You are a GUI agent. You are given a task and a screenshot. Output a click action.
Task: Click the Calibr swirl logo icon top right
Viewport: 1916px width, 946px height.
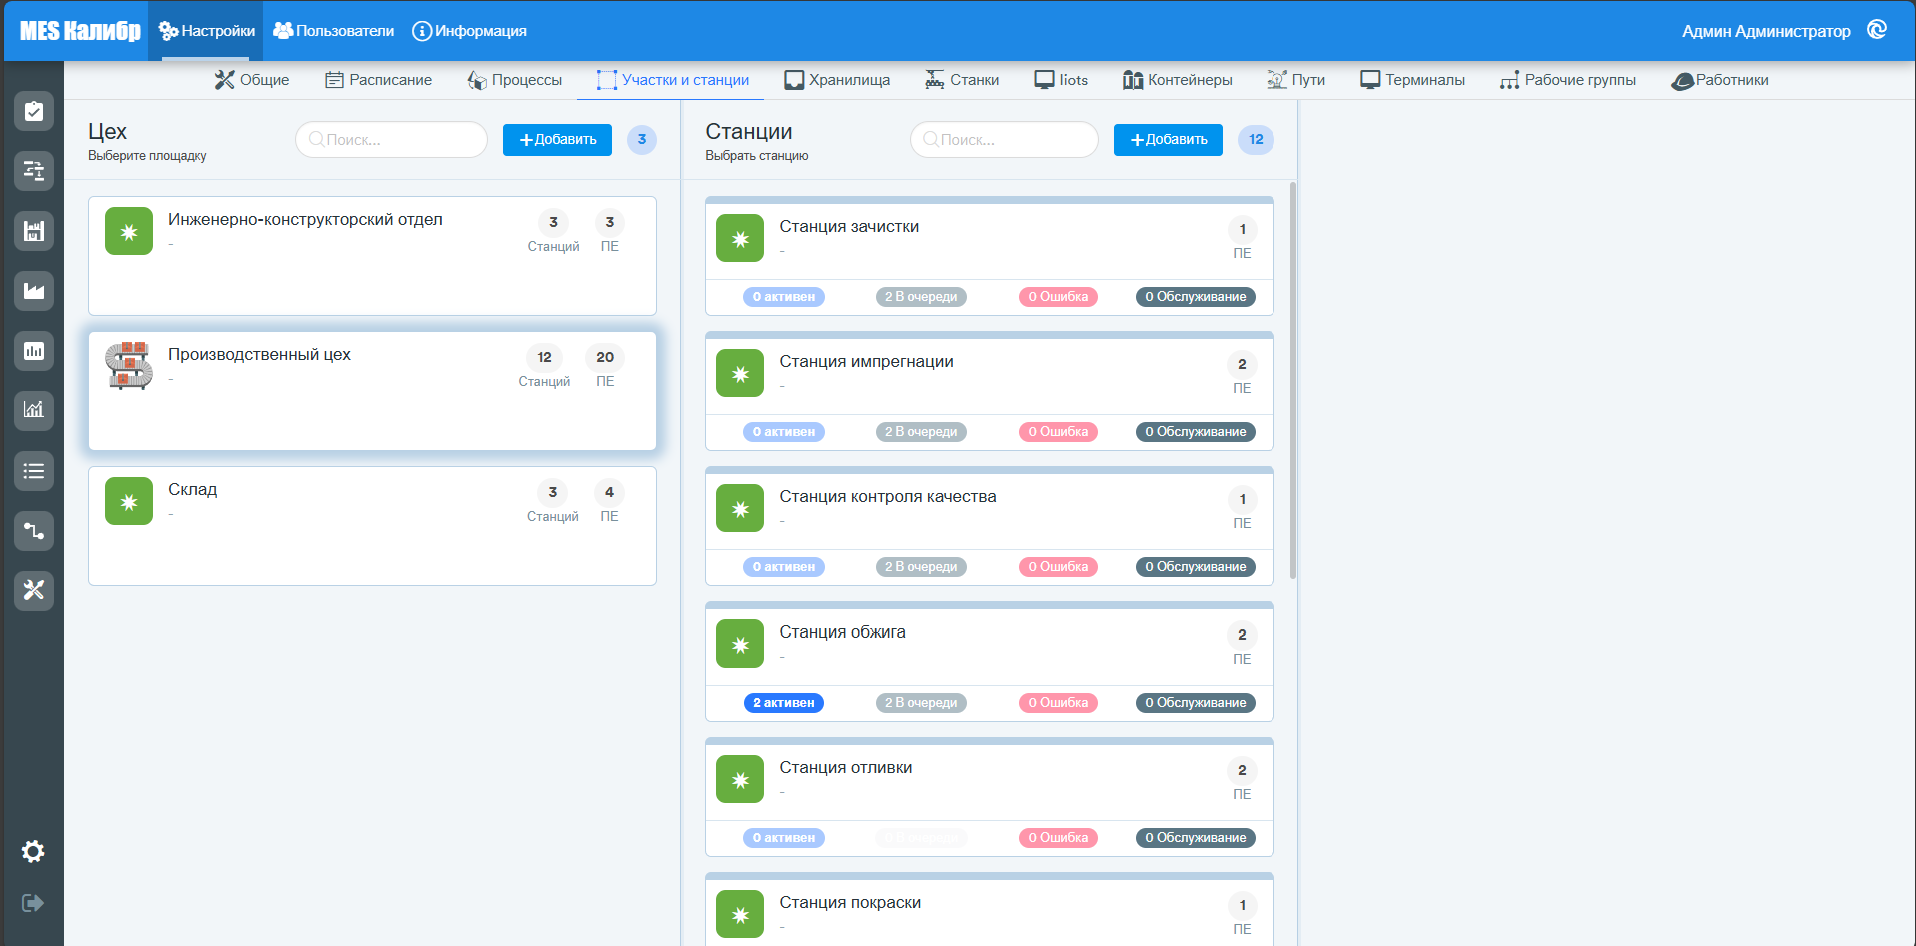point(1877,30)
